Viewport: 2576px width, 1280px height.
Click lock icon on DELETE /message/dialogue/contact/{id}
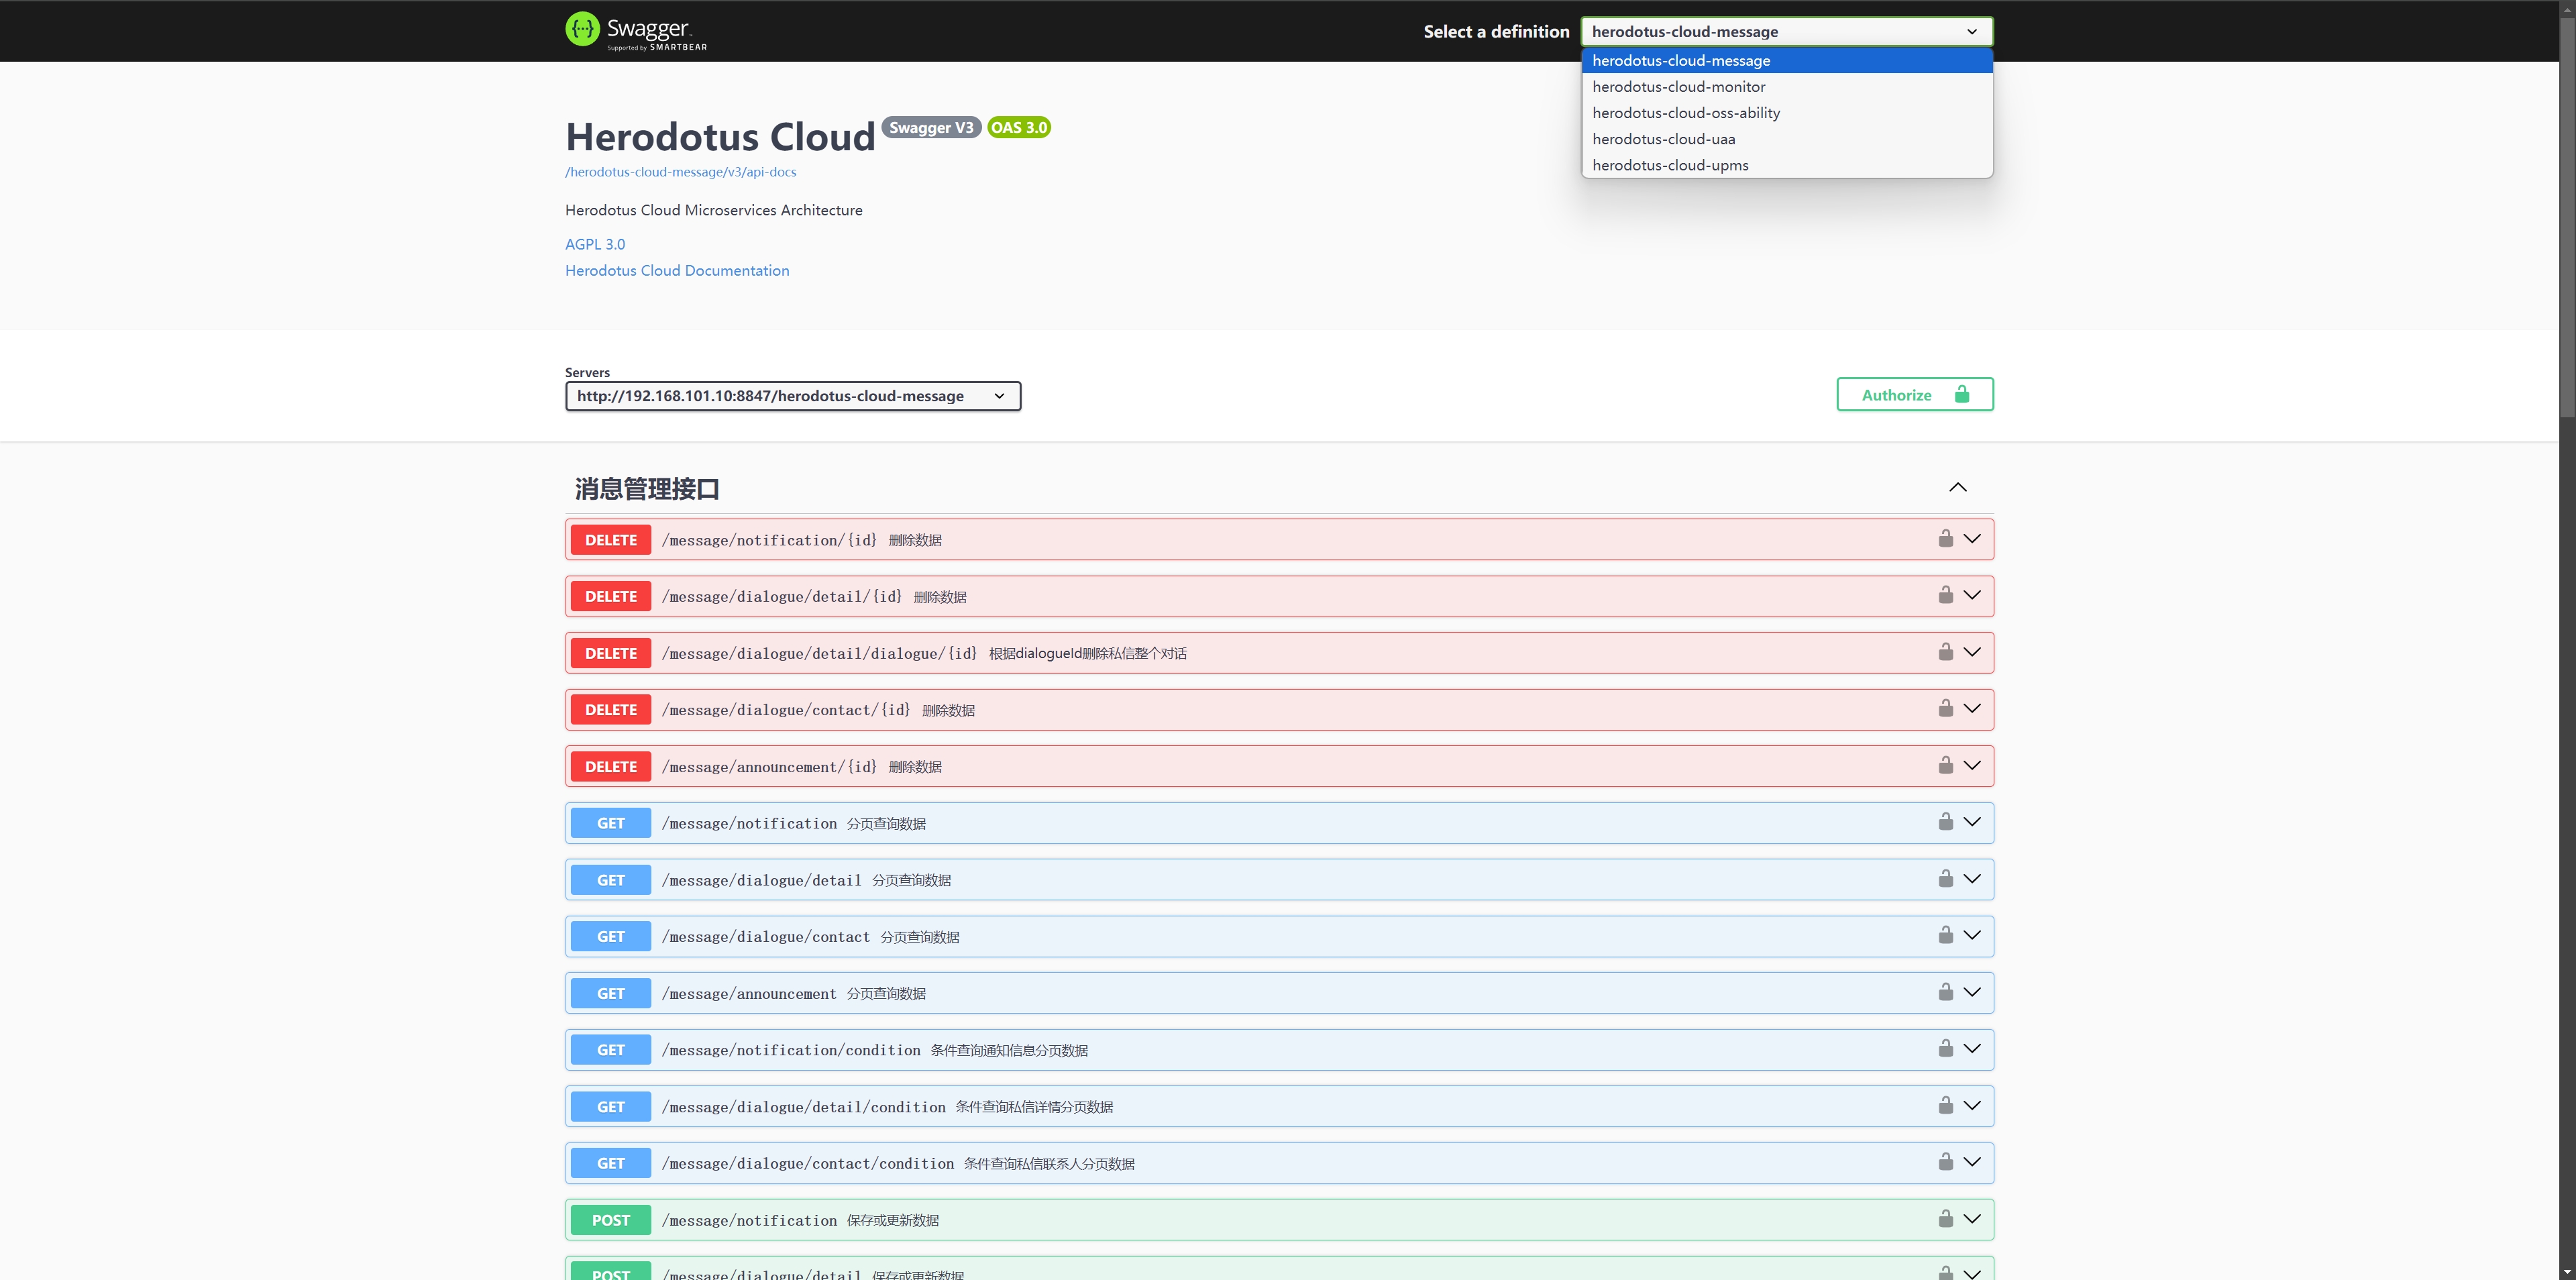tap(1945, 709)
